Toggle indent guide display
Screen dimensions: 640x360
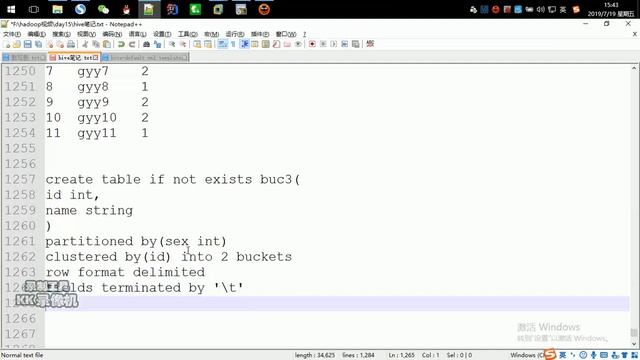coord(244,44)
